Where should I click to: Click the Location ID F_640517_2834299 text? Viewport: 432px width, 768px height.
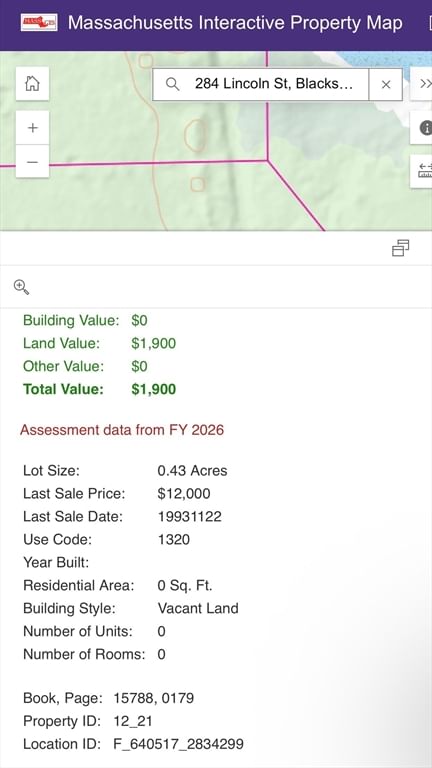pos(178,744)
